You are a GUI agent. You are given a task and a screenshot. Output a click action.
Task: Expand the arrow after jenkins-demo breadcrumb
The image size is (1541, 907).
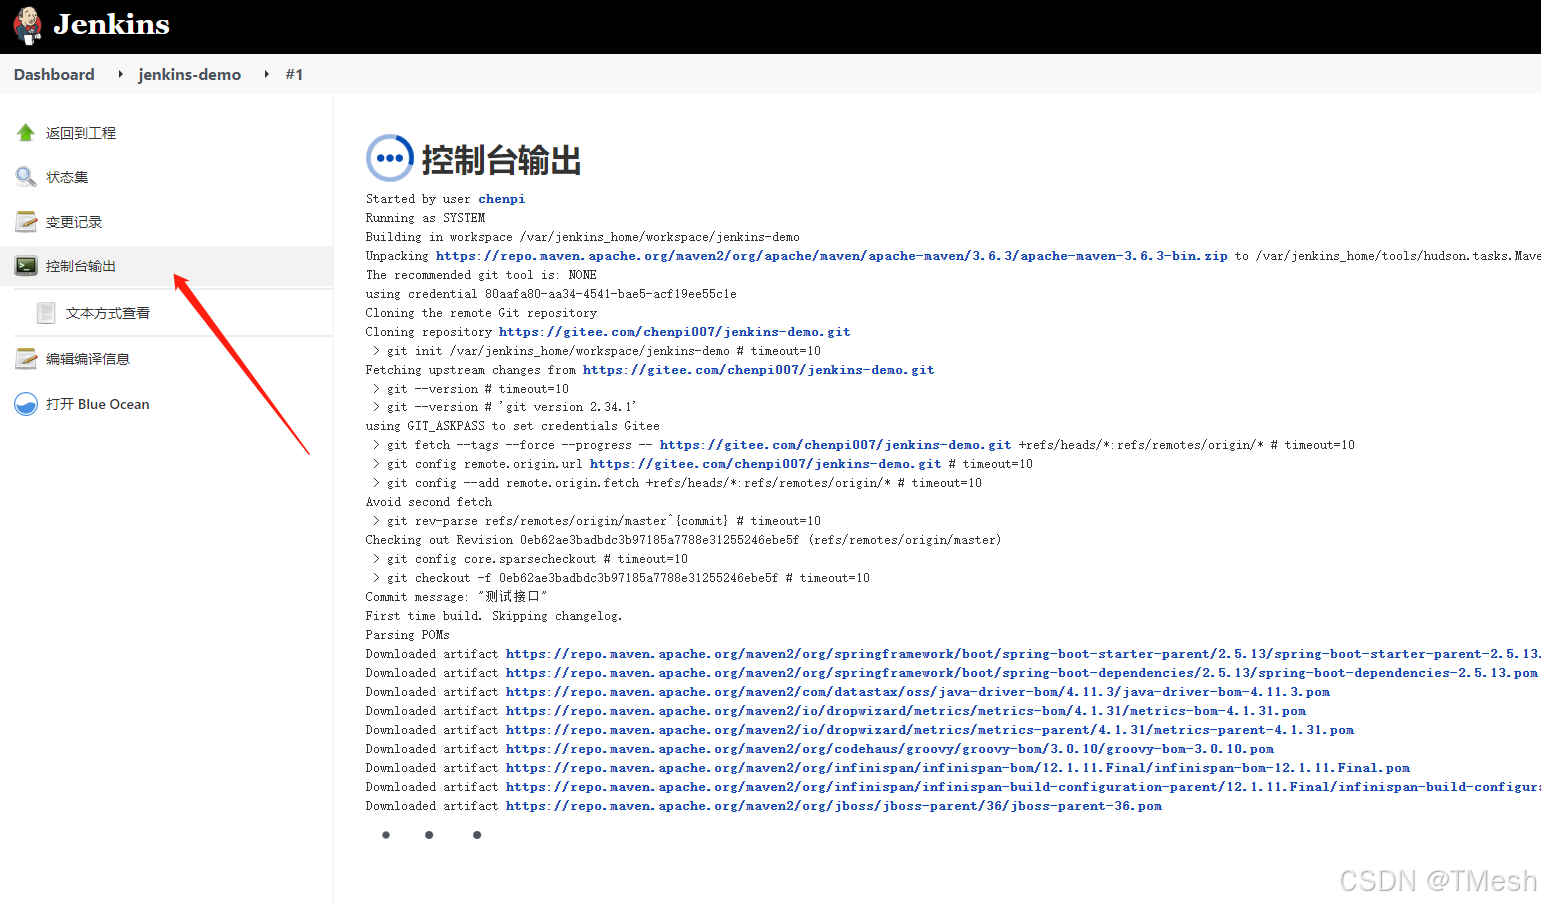[x=266, y=74]
